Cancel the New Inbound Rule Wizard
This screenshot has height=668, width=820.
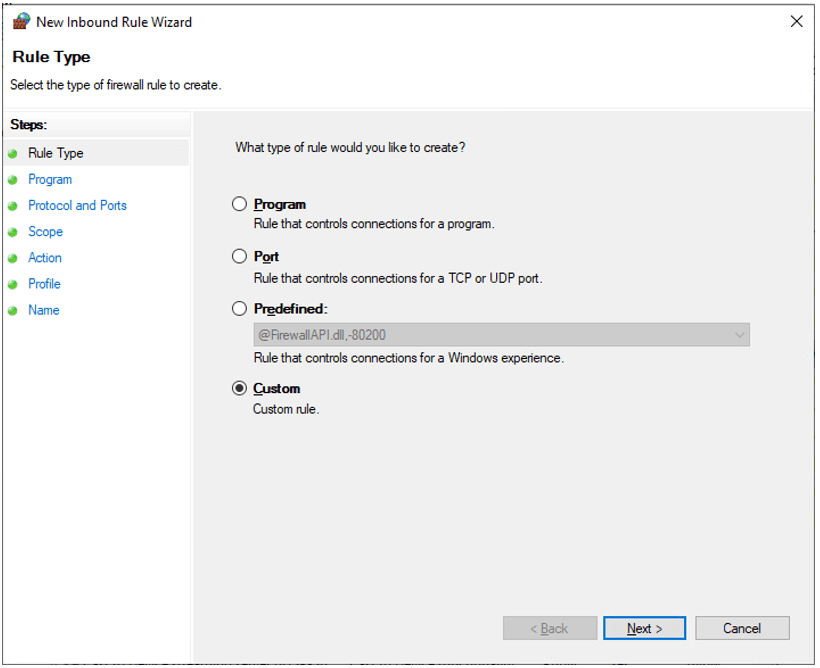coord(742,628)
